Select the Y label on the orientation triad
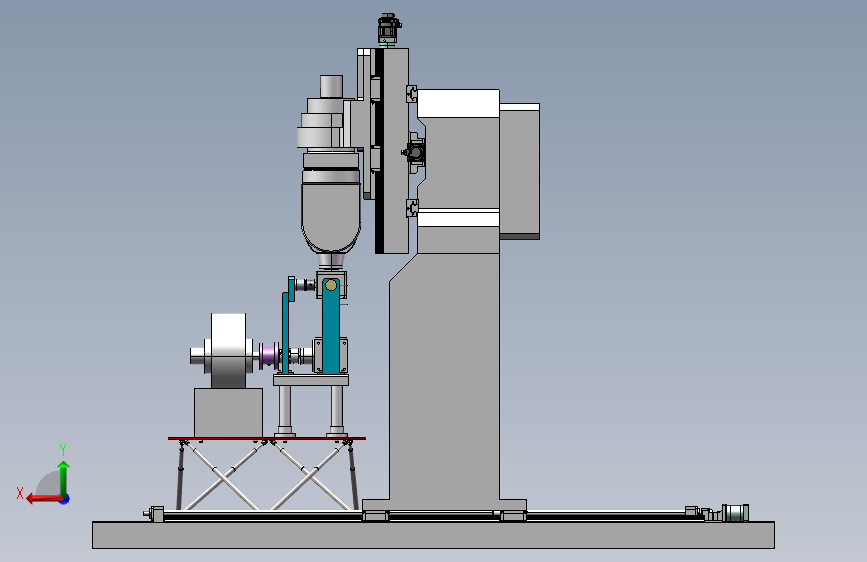 click(x=63, y=449)
